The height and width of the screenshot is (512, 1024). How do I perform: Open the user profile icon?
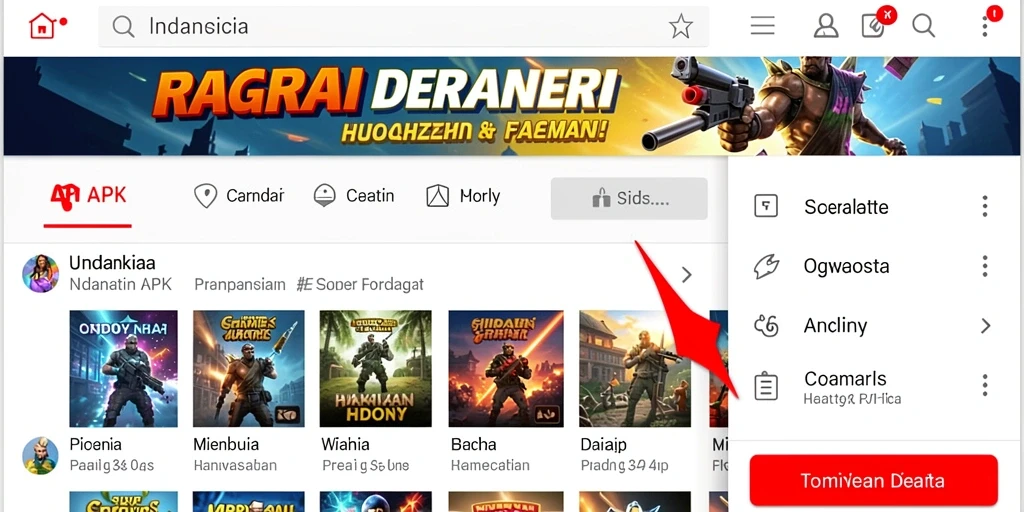tap(825, 26)
